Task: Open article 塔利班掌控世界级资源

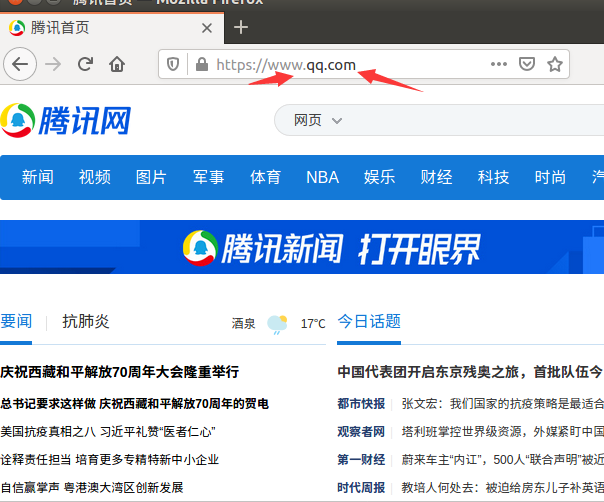Action: [x=503, y=431]
